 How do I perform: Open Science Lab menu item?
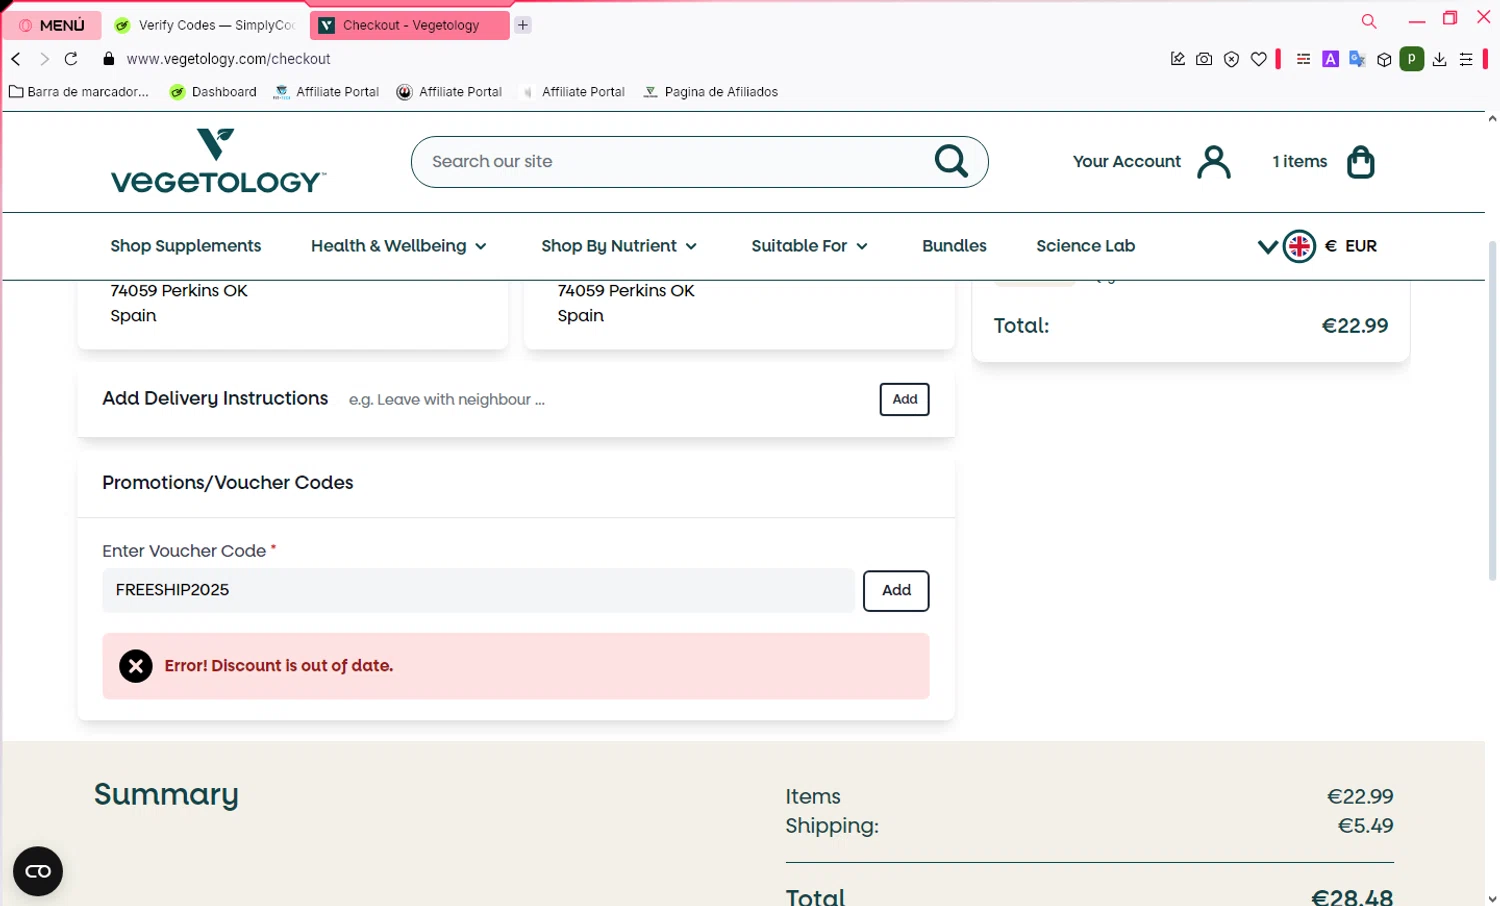[1085, 246]
